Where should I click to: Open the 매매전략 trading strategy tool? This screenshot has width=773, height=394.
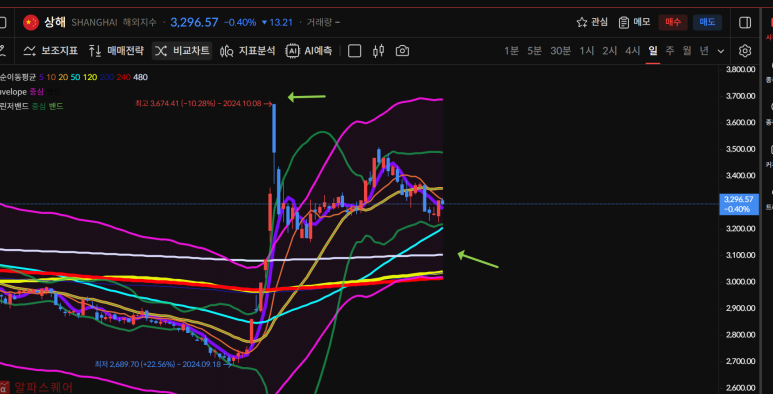pyautogui.click(x=116, y=51)
